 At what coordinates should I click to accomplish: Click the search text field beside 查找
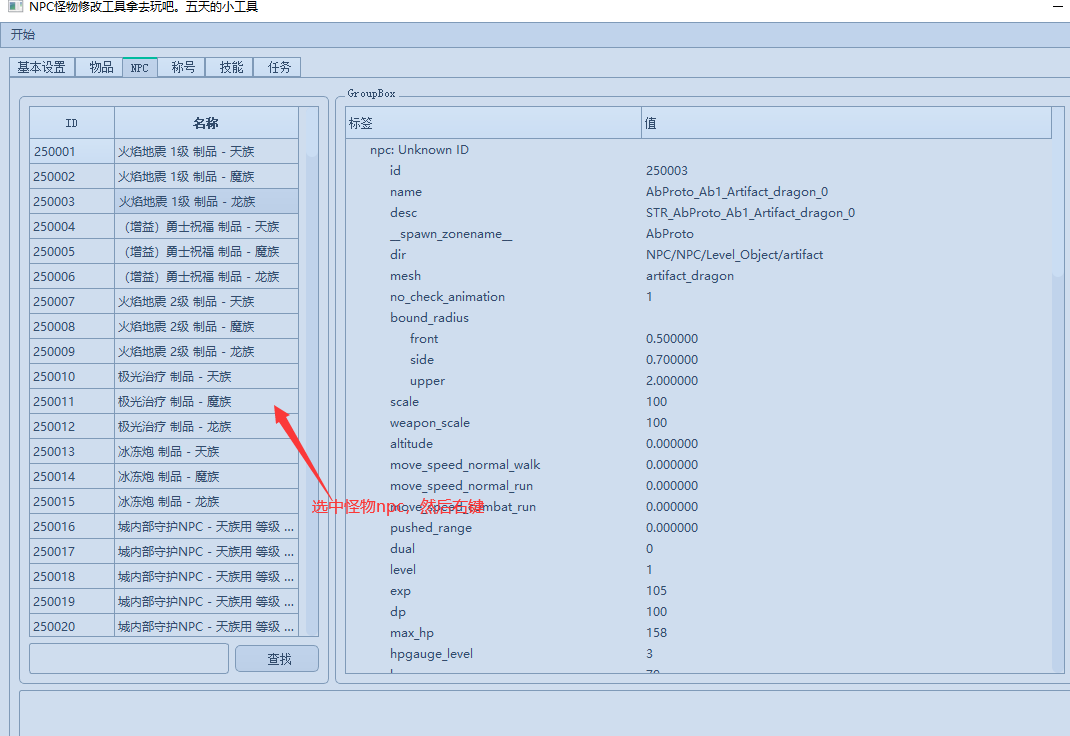129,659
